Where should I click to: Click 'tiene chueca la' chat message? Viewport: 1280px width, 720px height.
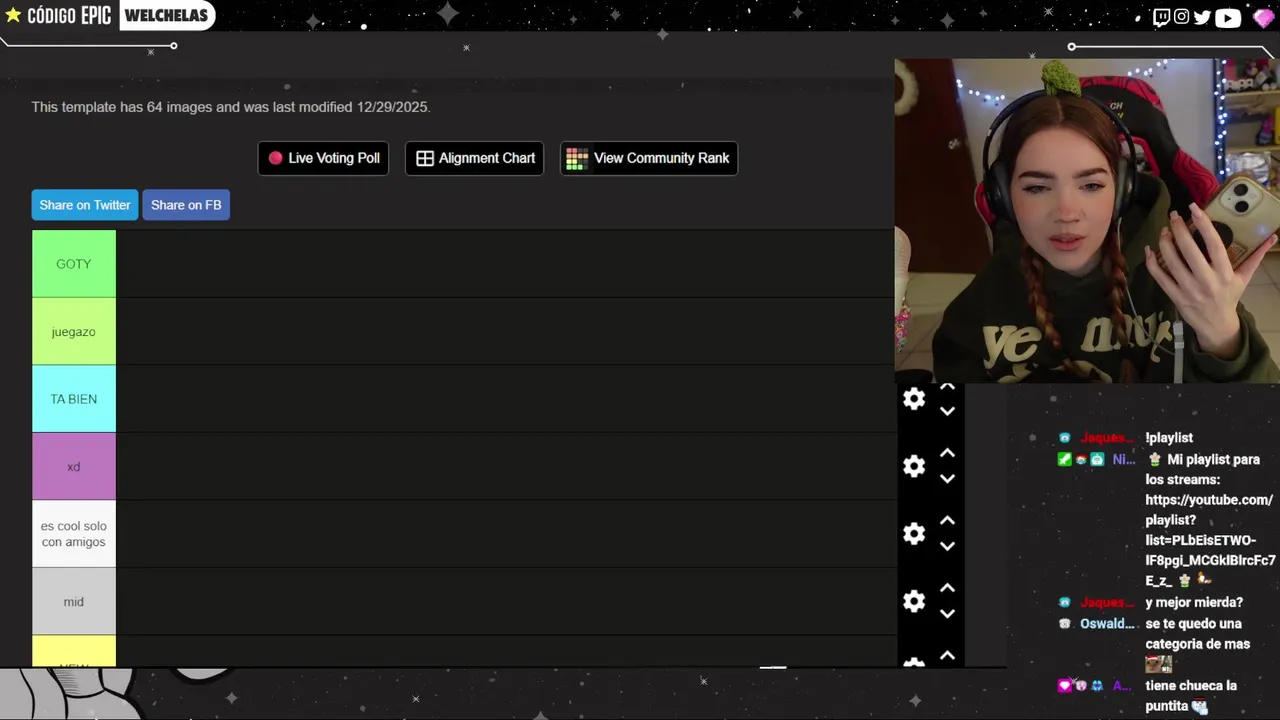(1191, 686)
